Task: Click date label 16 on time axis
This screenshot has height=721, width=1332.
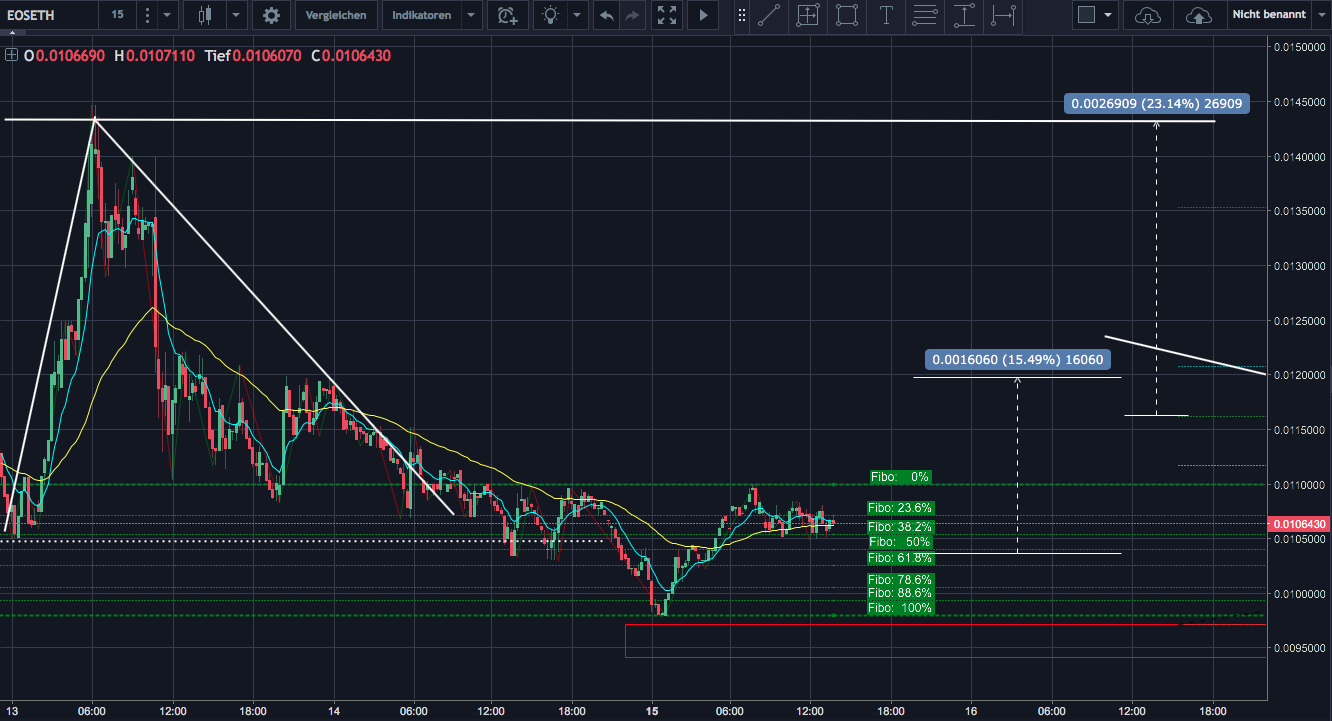Action: [971, 711]
